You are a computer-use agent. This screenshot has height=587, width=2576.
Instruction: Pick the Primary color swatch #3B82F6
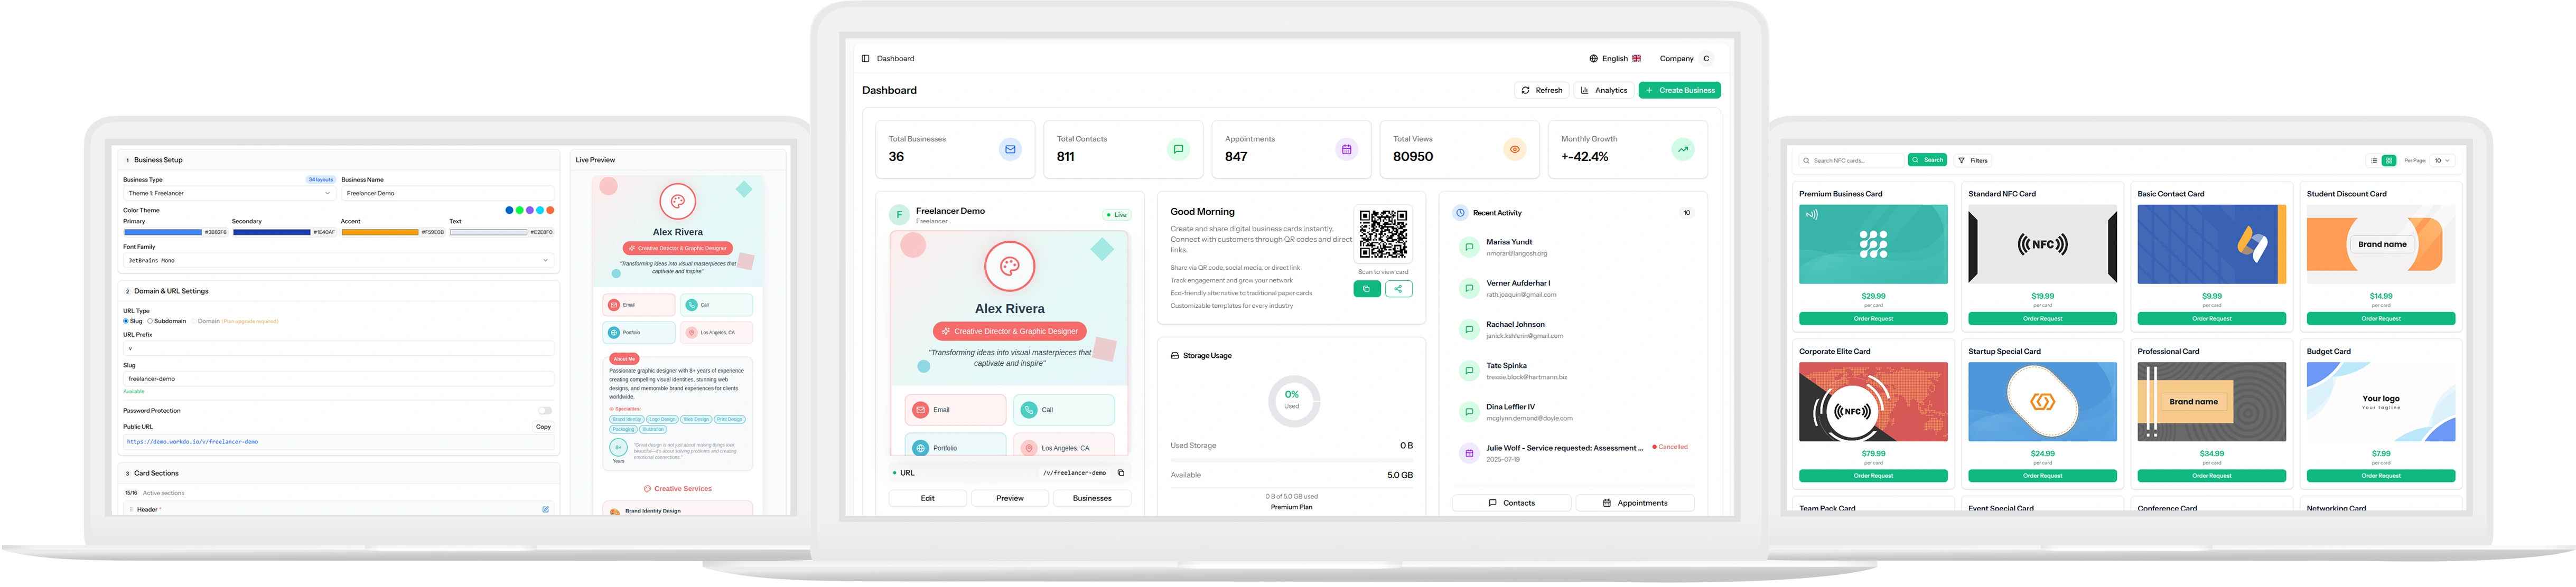click(163, 232)
